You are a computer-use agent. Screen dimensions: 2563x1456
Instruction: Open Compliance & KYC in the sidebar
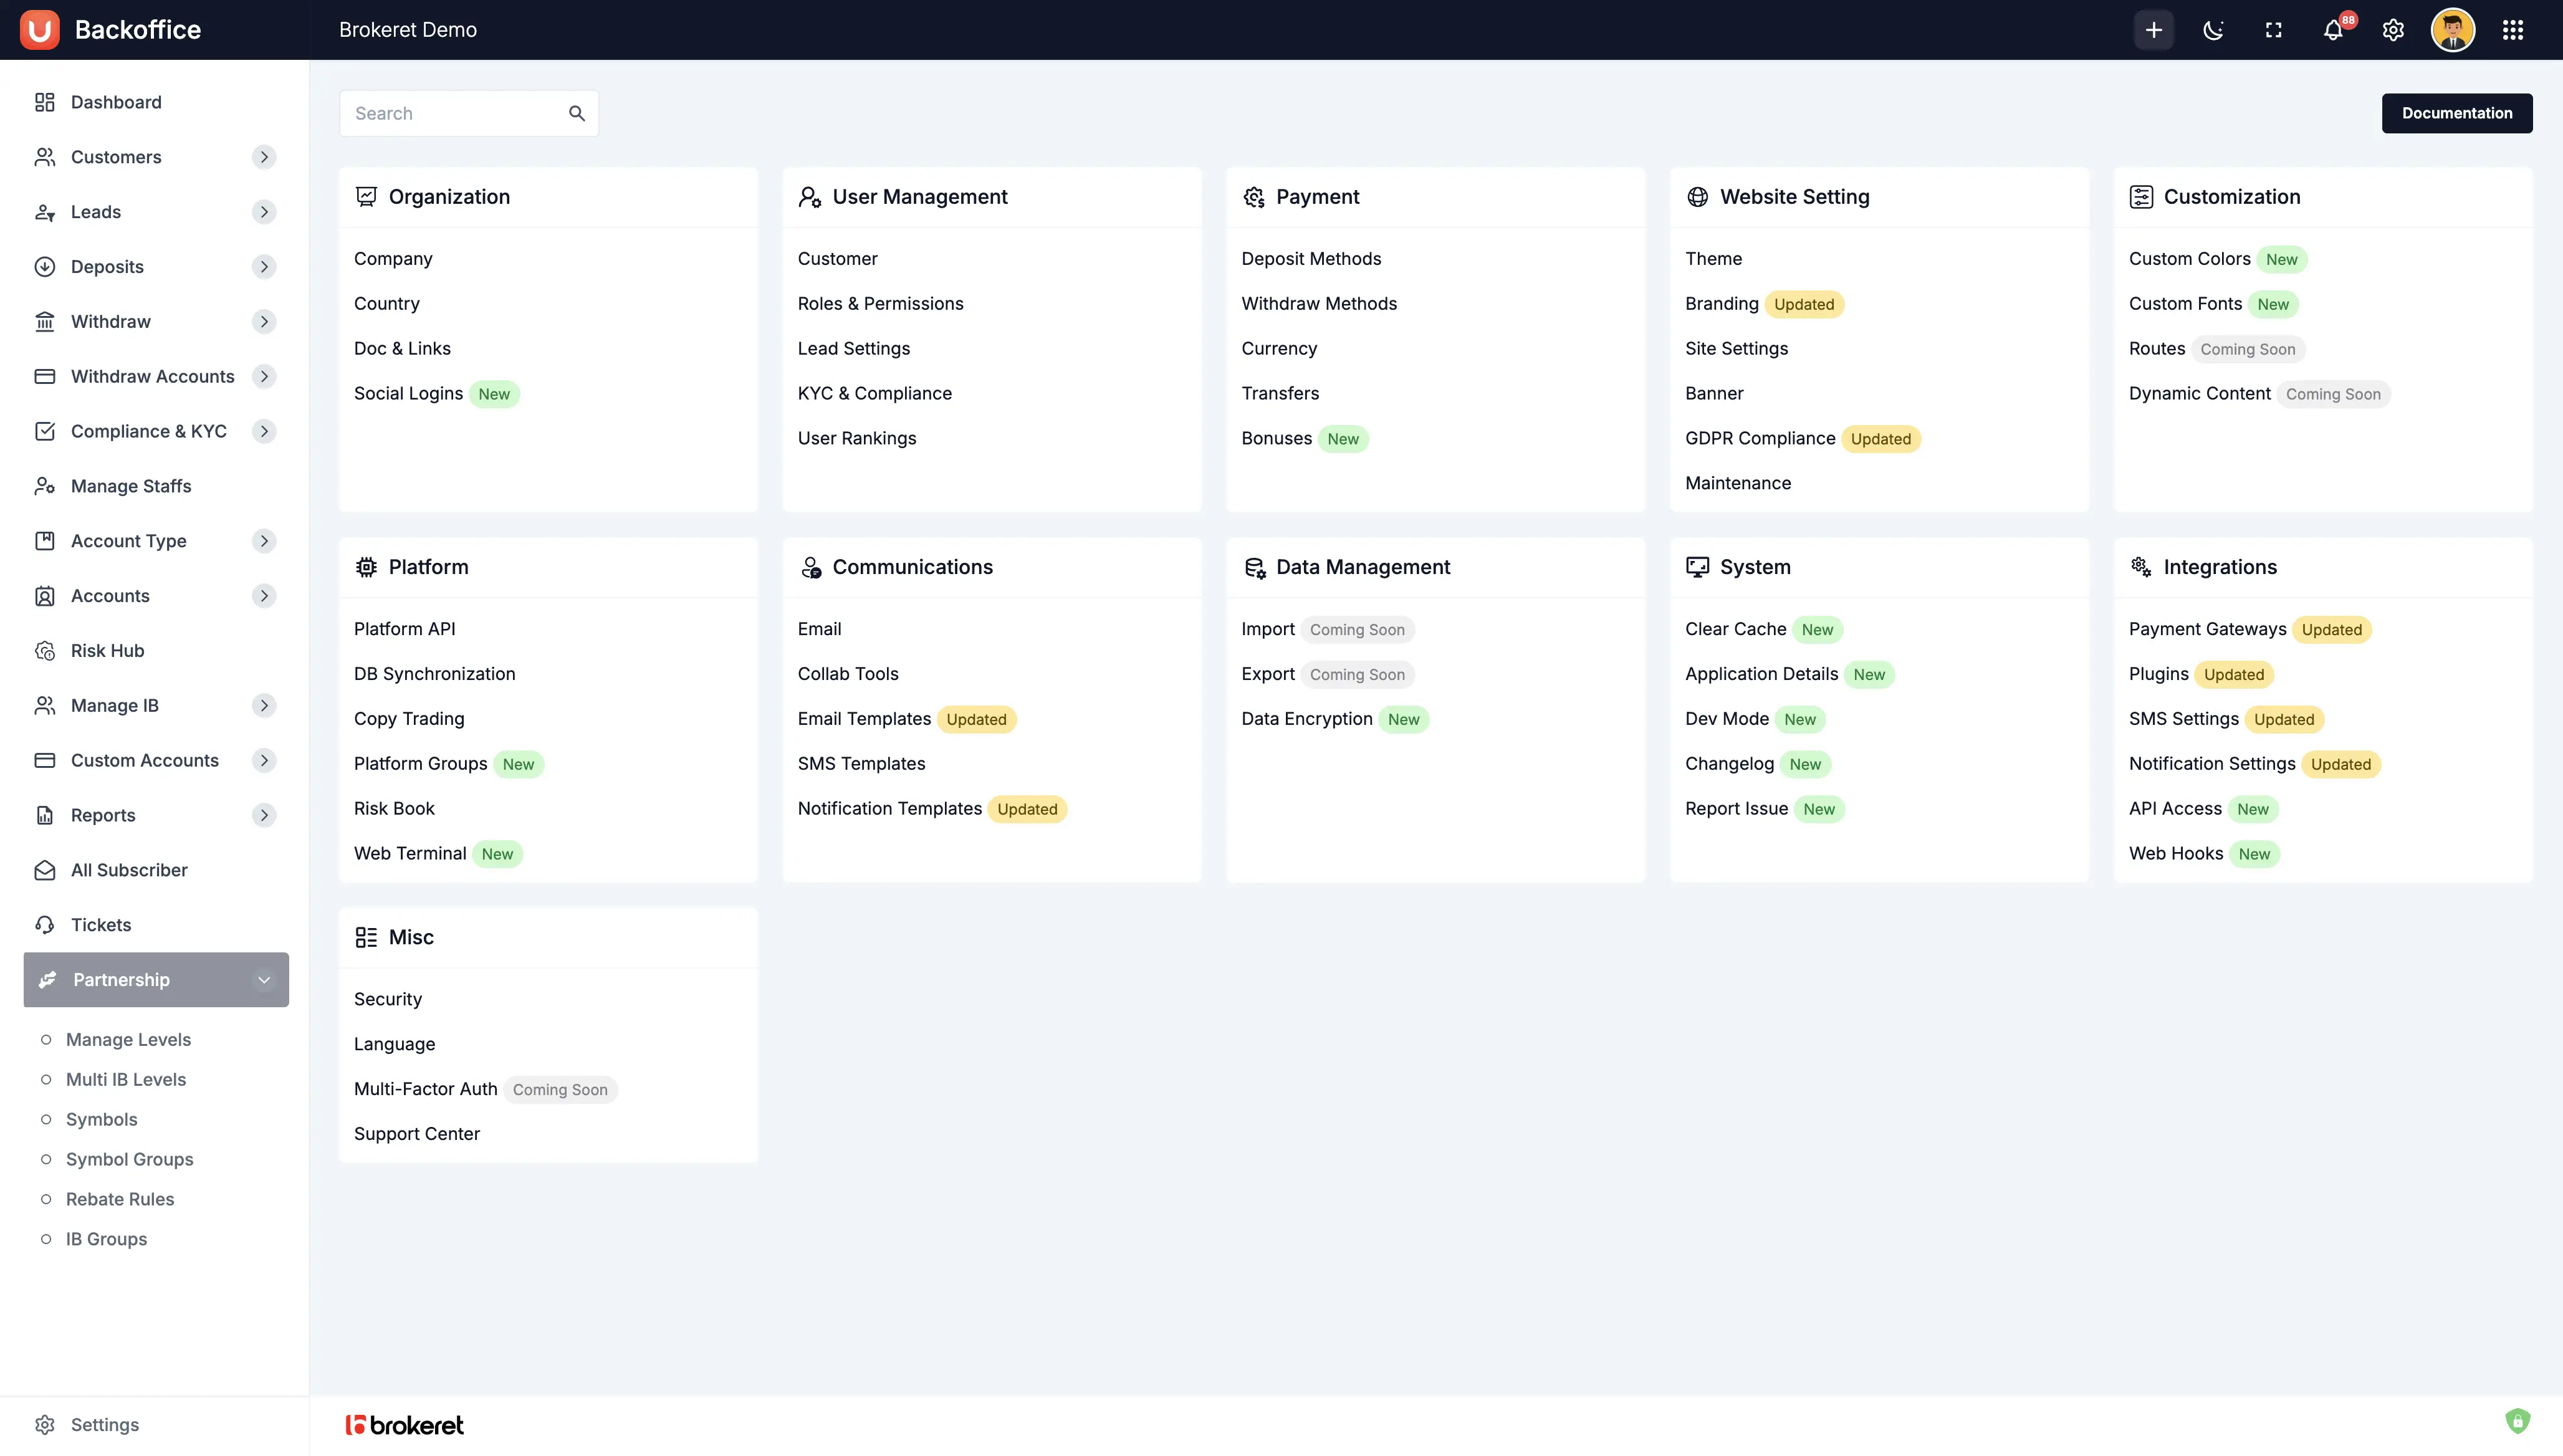(149, 431)
